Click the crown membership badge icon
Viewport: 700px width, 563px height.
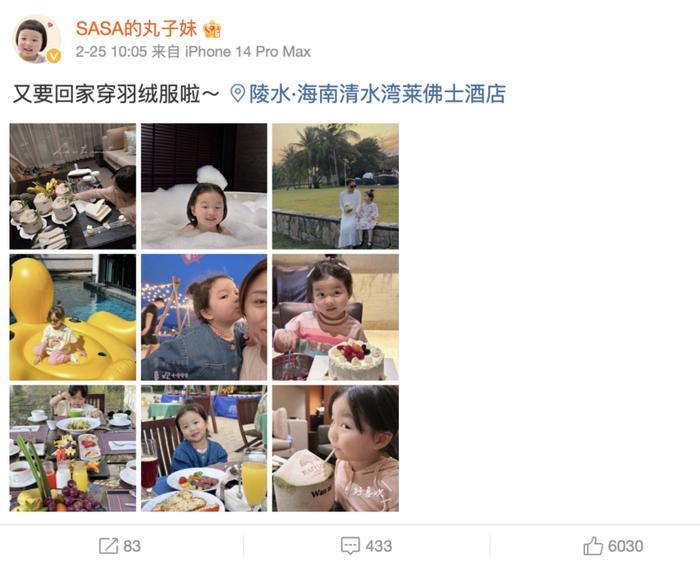pyautogui.click(x=212, y=30)
